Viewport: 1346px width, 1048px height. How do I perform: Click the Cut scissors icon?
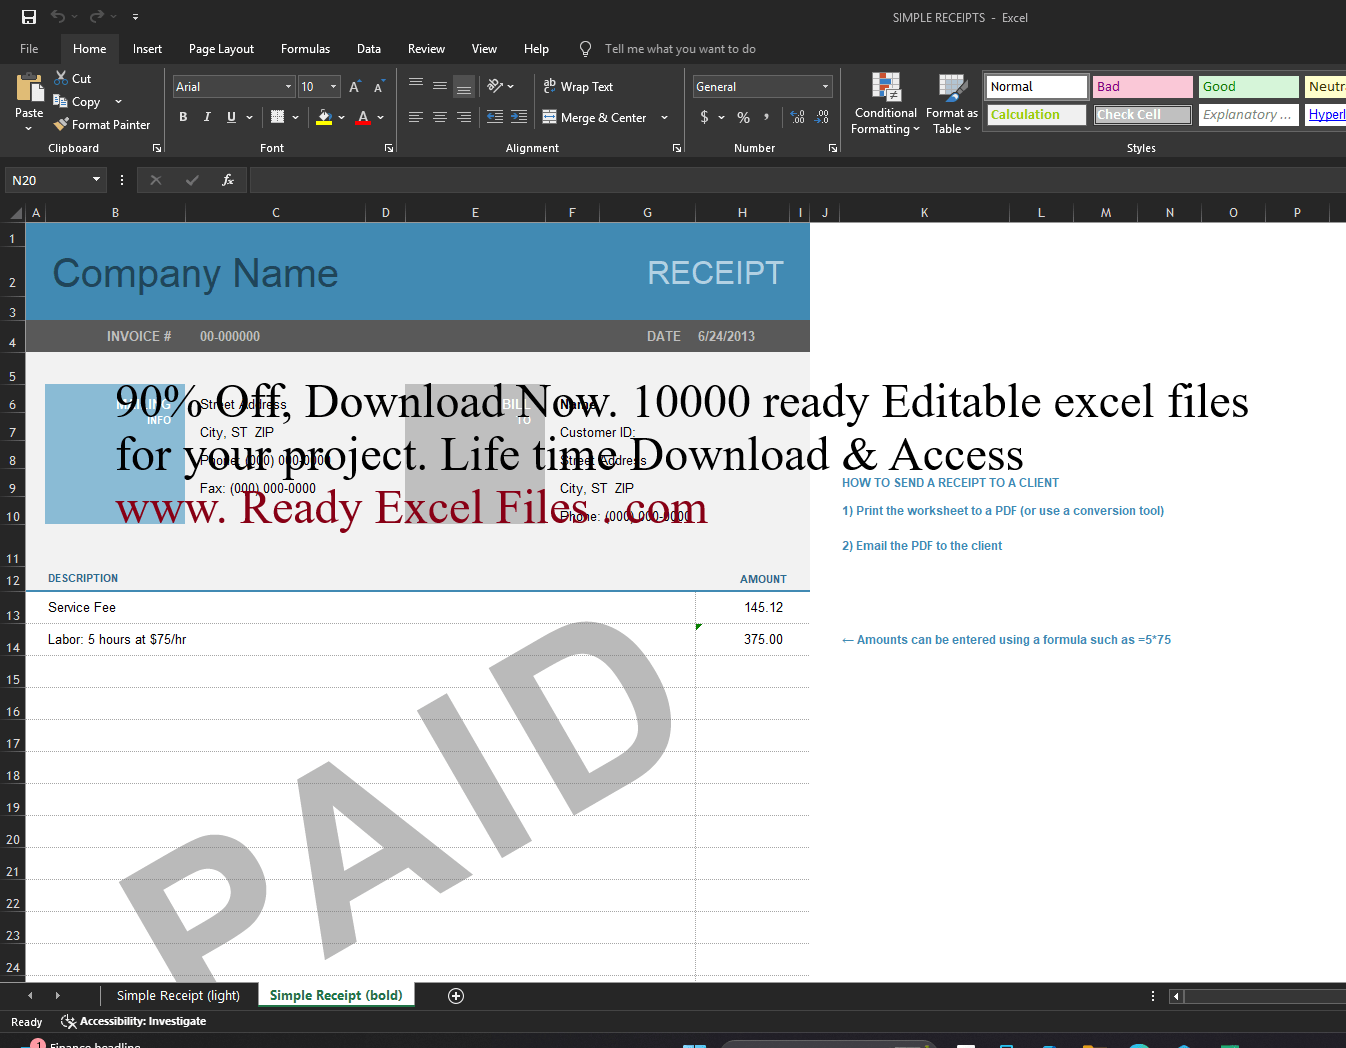[61, 78]
